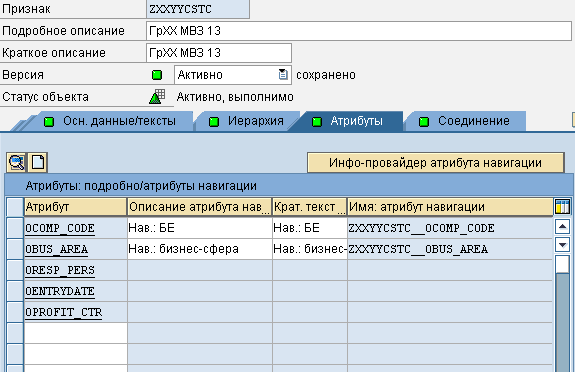Click the Атрибут column header
This screenshot has width=575, height=372.
pyautogui.click(x=76, y=207)
